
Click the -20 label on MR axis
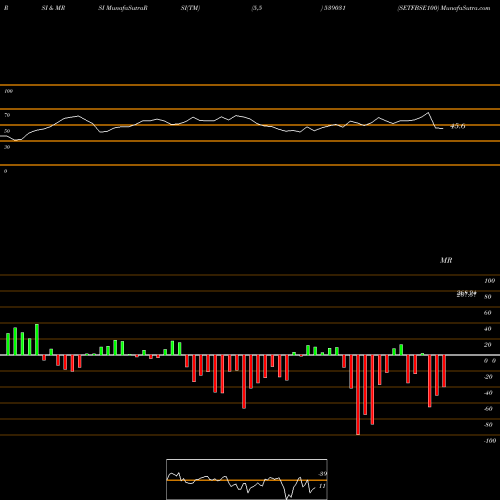pos(488,377)
